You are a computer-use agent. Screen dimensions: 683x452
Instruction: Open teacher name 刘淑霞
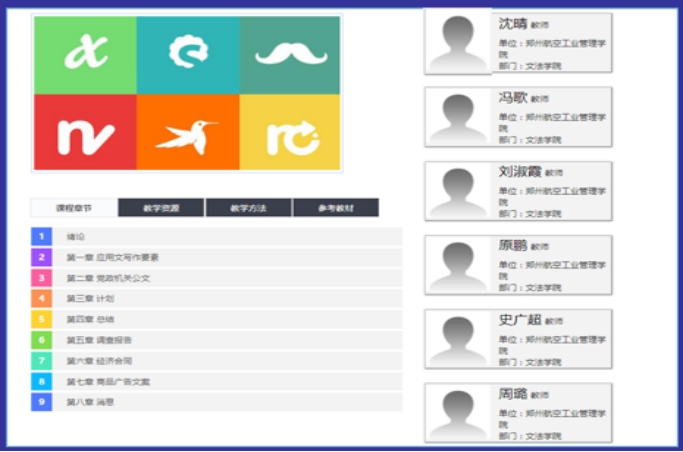pos(520,172)
